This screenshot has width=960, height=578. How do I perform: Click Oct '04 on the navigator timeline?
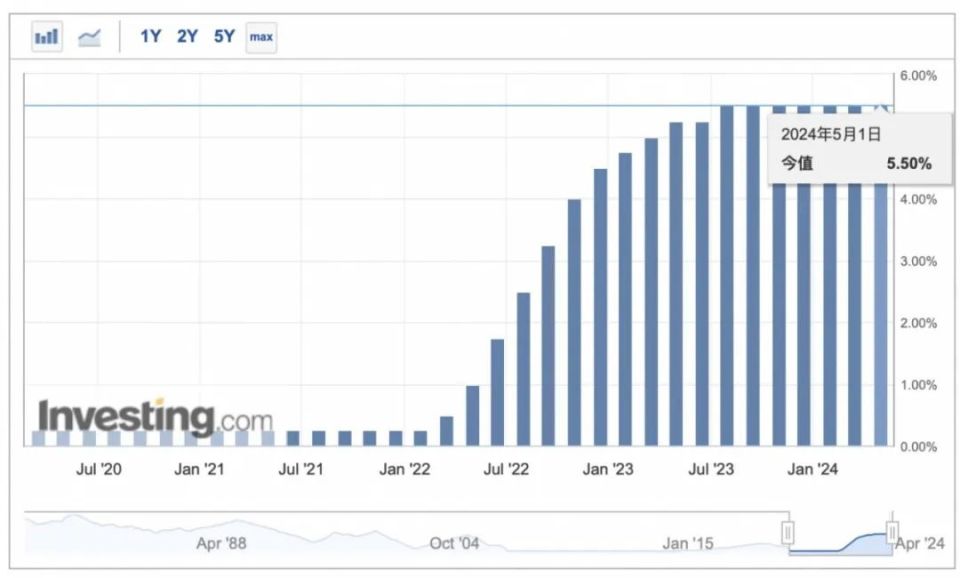coord(454,544)
